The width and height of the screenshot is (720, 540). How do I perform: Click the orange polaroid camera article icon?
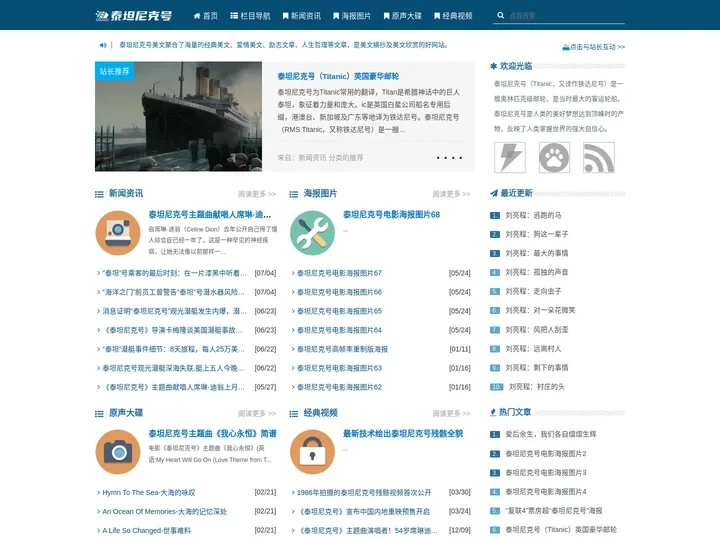coord(118,233)
